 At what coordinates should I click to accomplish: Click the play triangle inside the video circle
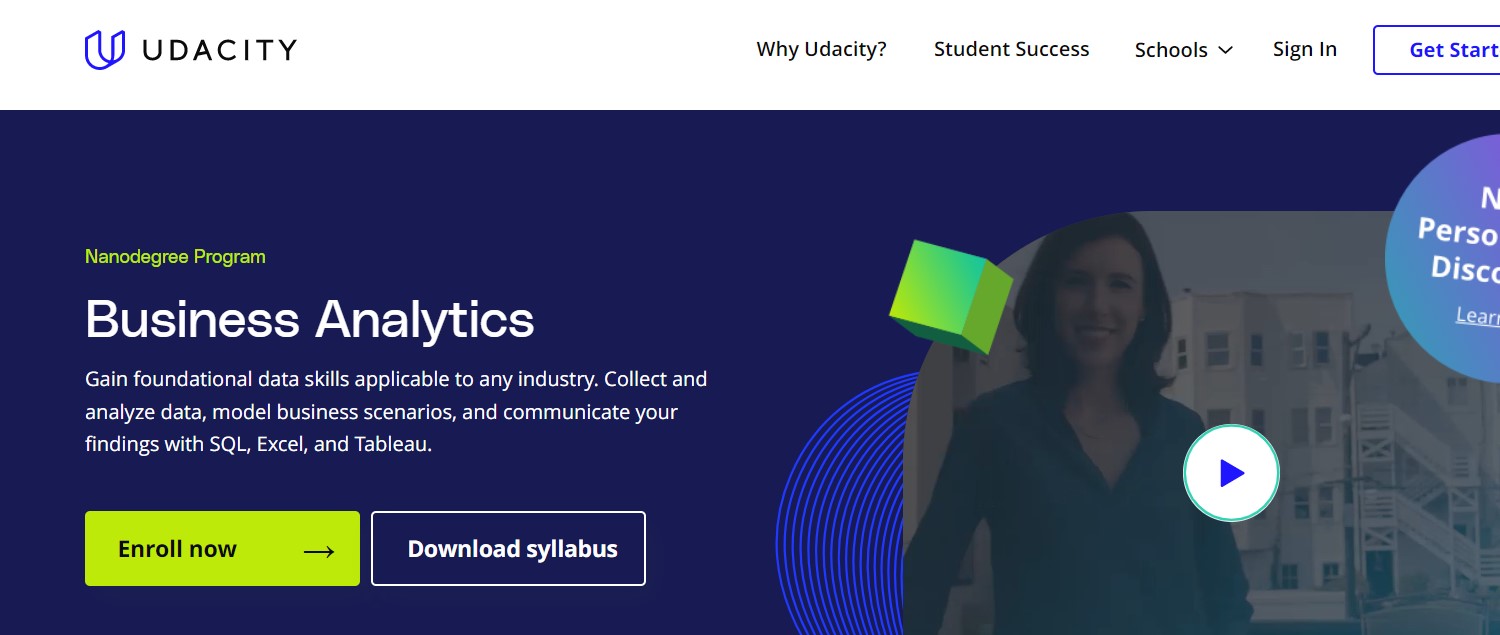(1233, 472)
